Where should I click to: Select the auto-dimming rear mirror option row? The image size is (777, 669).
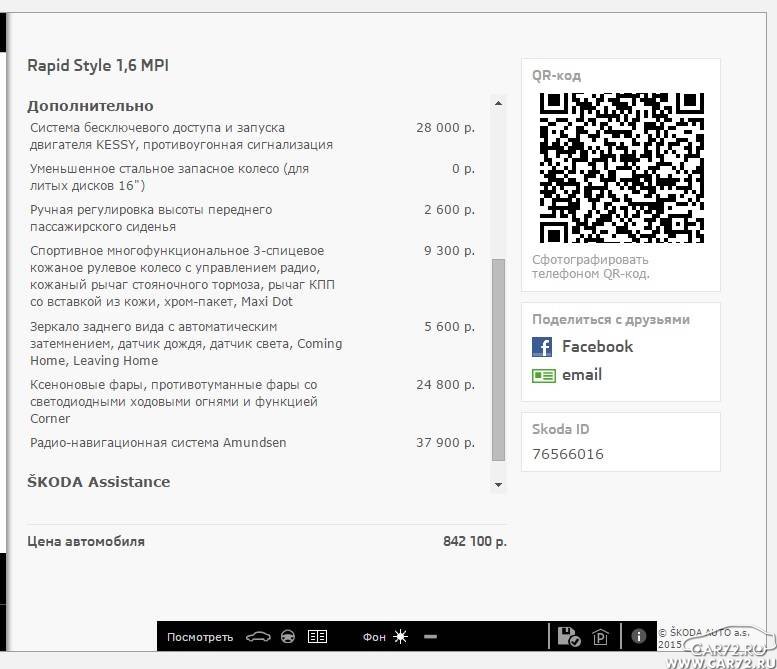point(252,343)
